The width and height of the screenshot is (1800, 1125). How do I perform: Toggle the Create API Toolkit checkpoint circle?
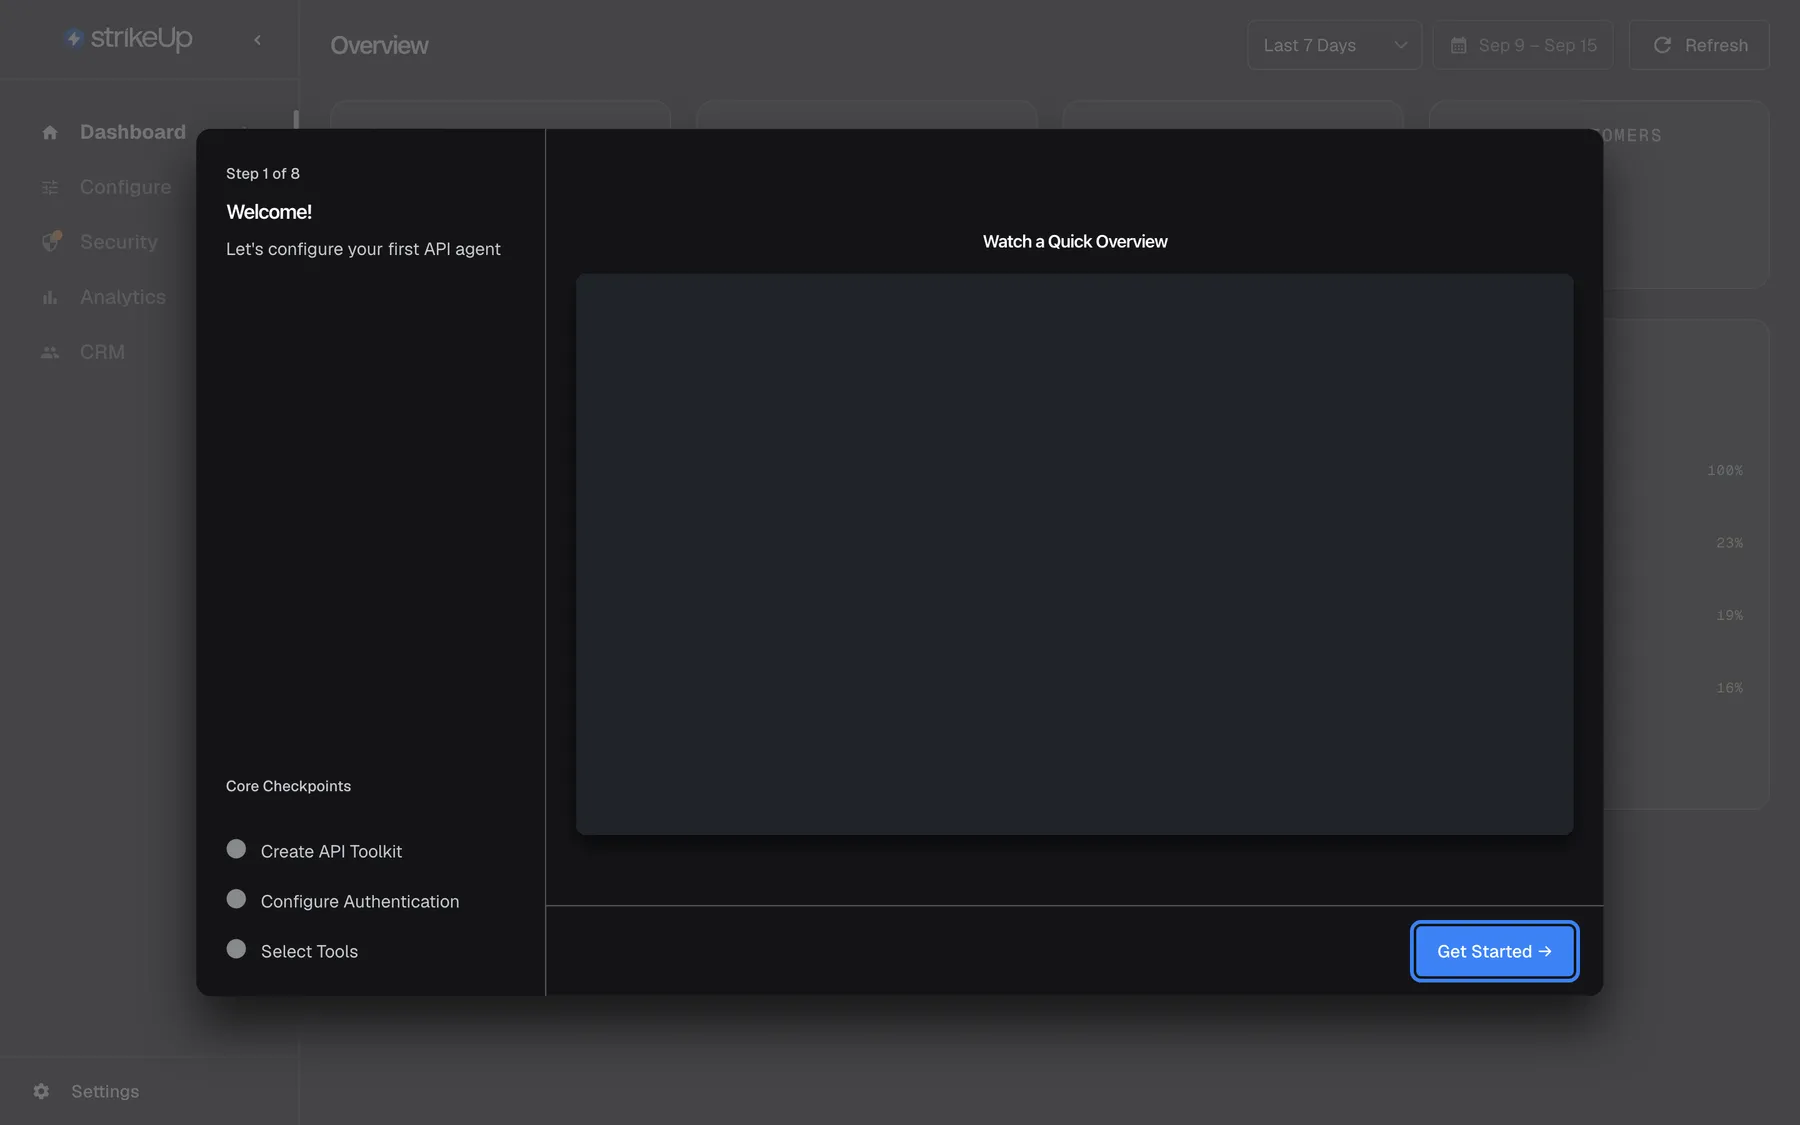[236, 849]
